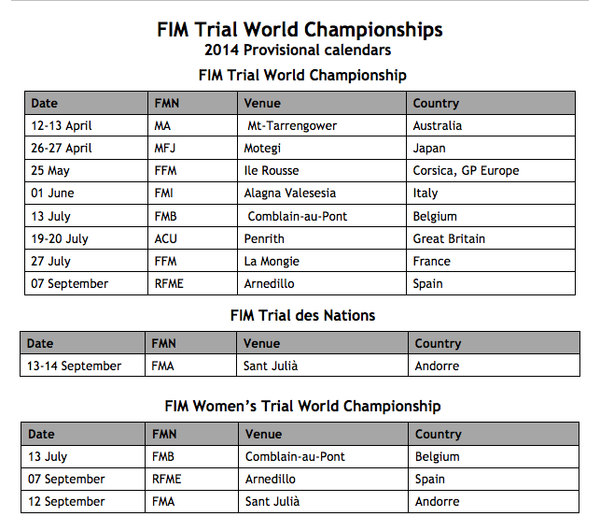Select the Andorre cell in Trial des Nations

point(494,366)
